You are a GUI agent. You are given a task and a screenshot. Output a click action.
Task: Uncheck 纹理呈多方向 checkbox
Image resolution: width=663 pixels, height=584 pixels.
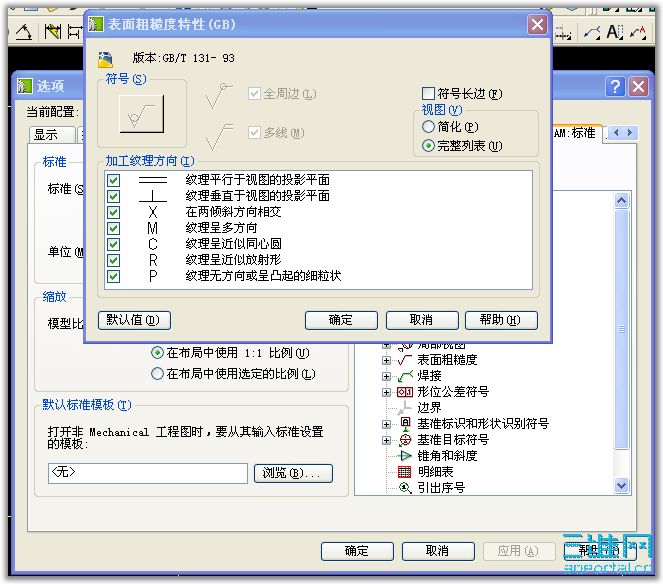pos(113,228)
